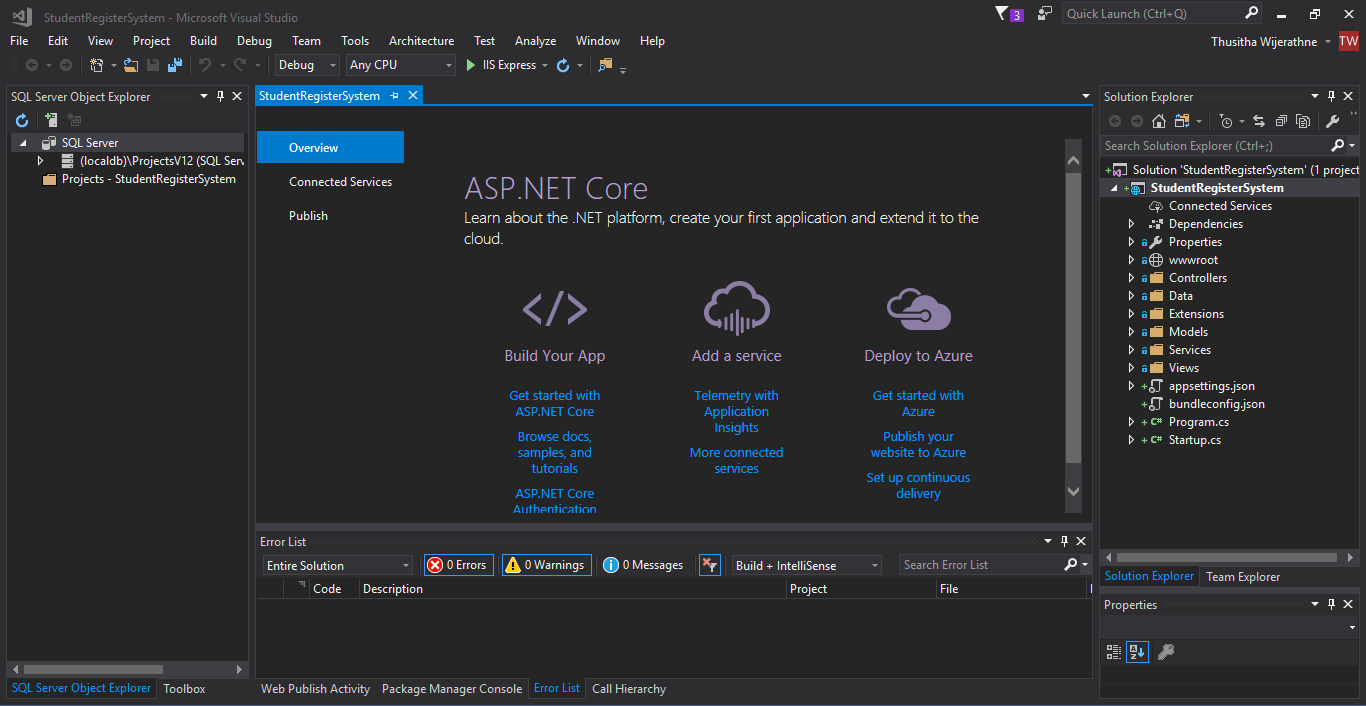Select Publish in side navigation
Image resolution: width=1366 pixels, height=706 pixels.
coord(309,216)
